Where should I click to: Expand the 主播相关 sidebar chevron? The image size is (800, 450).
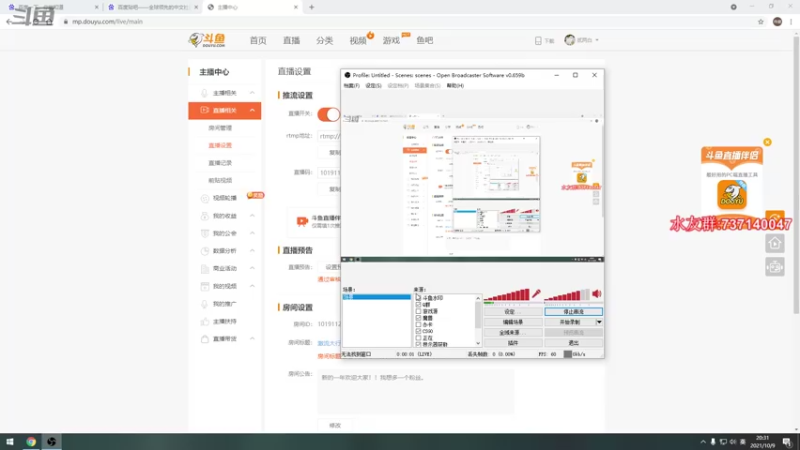click(x=252, y=93)
